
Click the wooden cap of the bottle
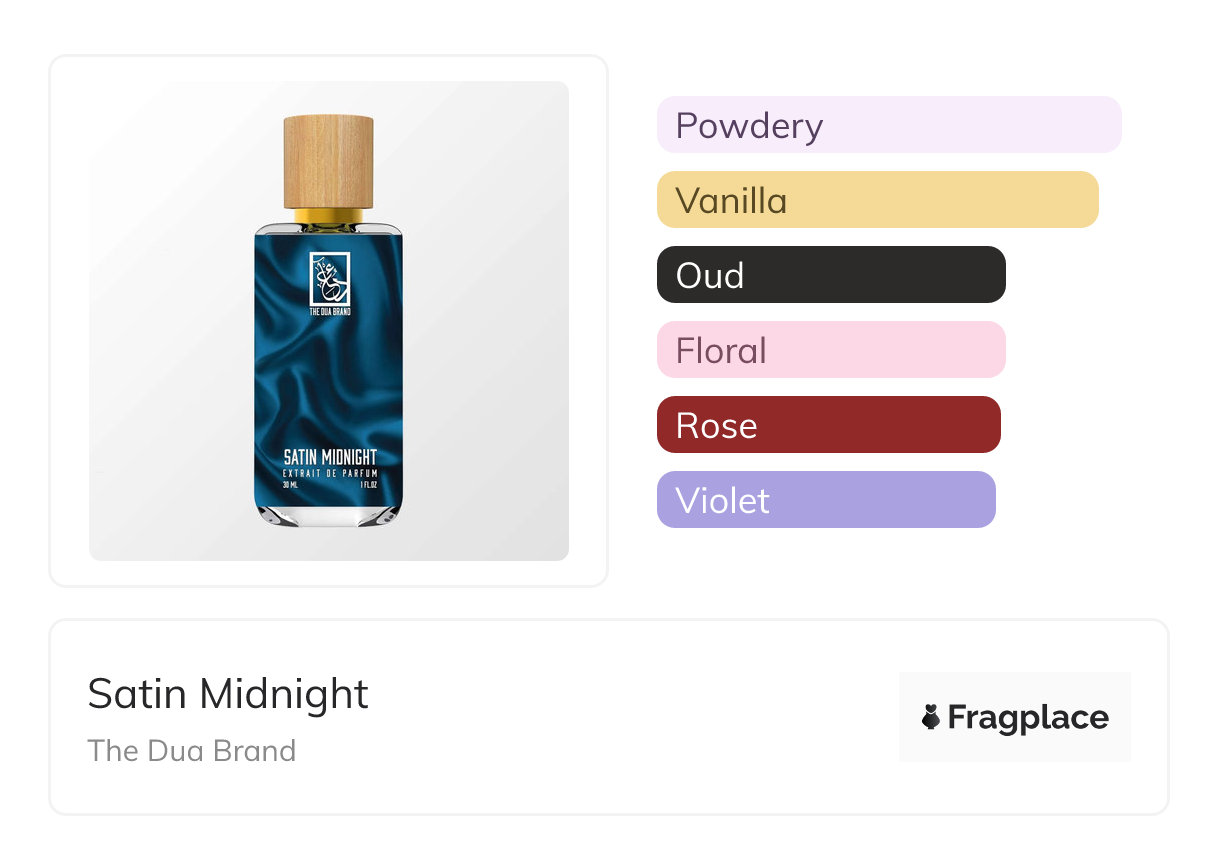[329, 161]
